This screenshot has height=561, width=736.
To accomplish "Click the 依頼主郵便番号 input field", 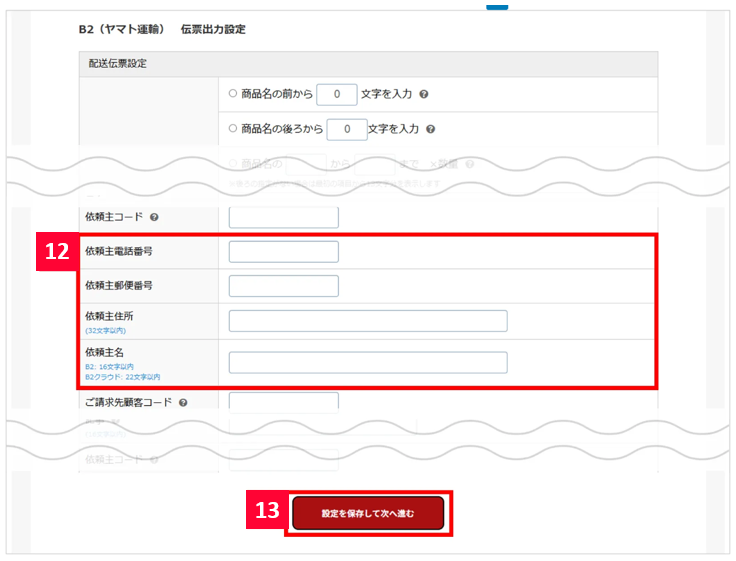I will 283,286.
